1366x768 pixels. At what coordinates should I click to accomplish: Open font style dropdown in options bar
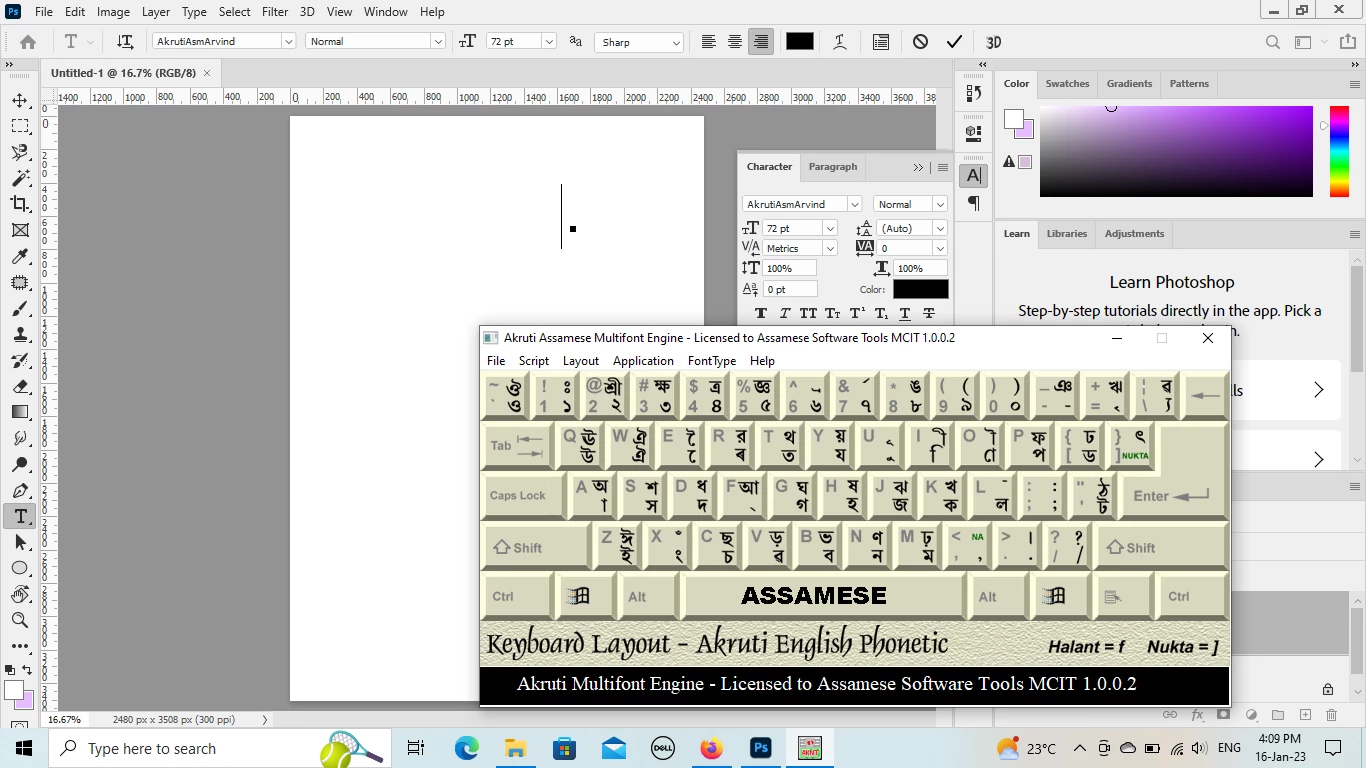(x=438, y=42)
